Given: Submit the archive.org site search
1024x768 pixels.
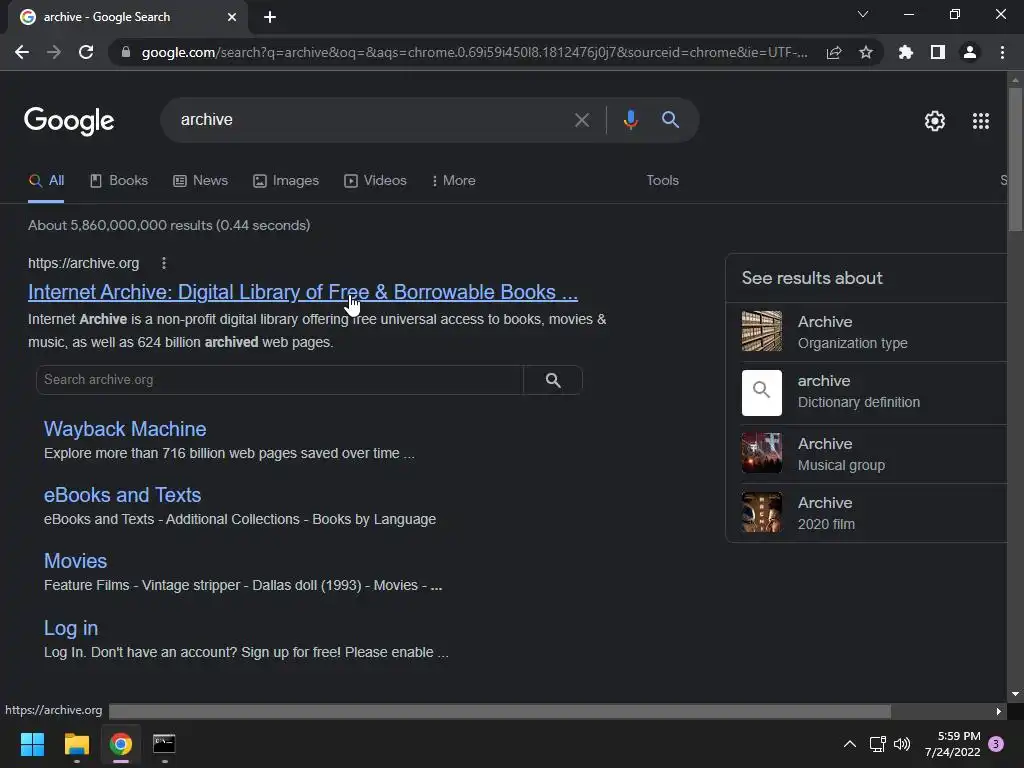Looking at the screenshot, I should click(x=553, y=380).
